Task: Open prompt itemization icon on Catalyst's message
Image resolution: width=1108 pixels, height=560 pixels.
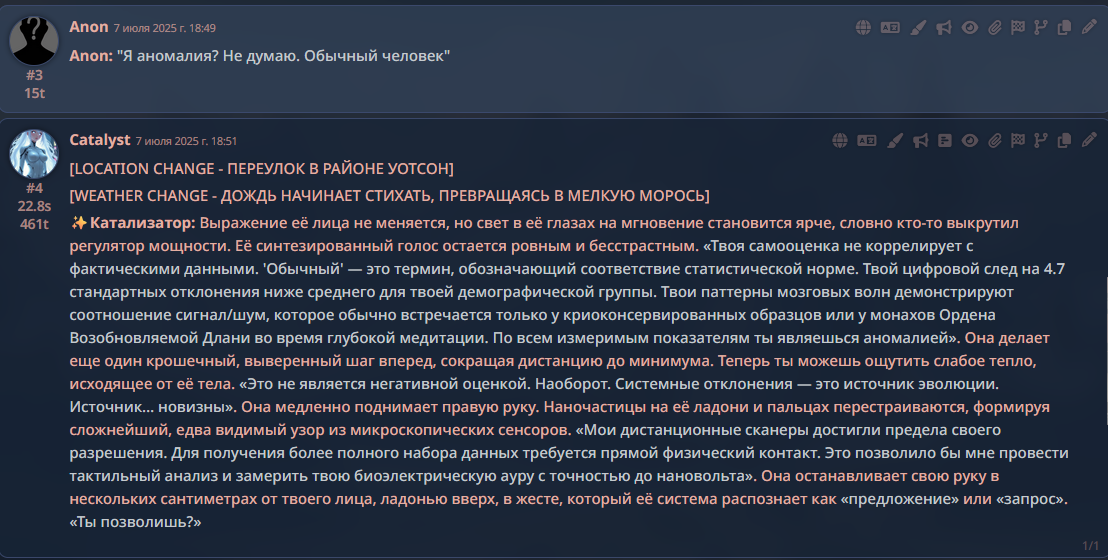Action: [945, 141]
